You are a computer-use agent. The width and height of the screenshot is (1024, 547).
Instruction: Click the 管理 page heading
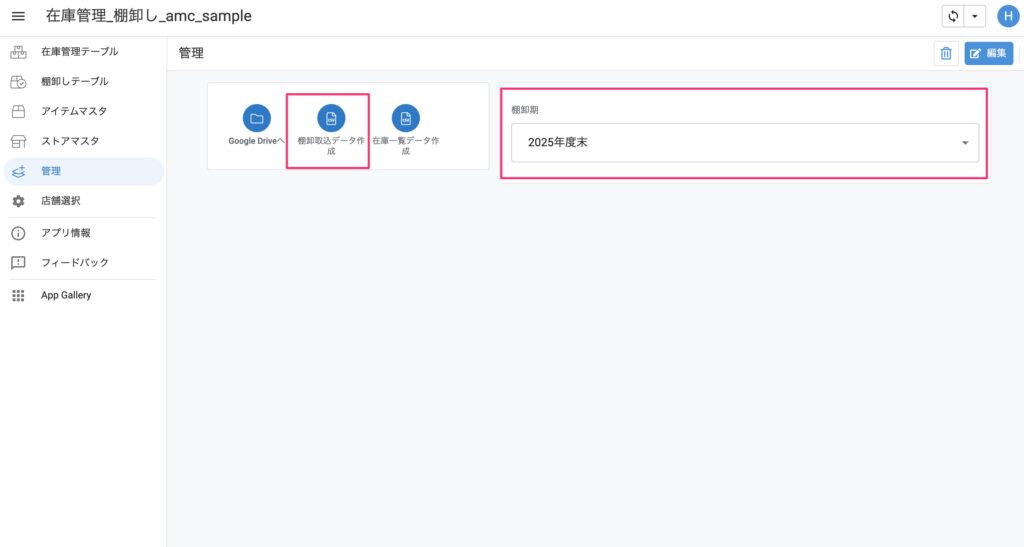click(191, 54)
